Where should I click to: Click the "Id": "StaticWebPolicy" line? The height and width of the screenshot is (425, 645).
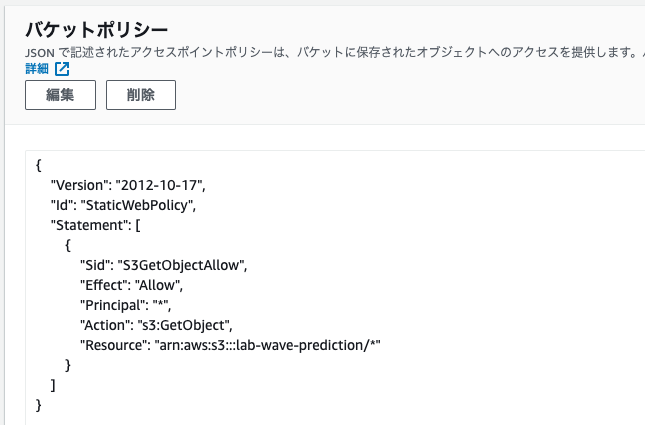(x=123, y=205)
